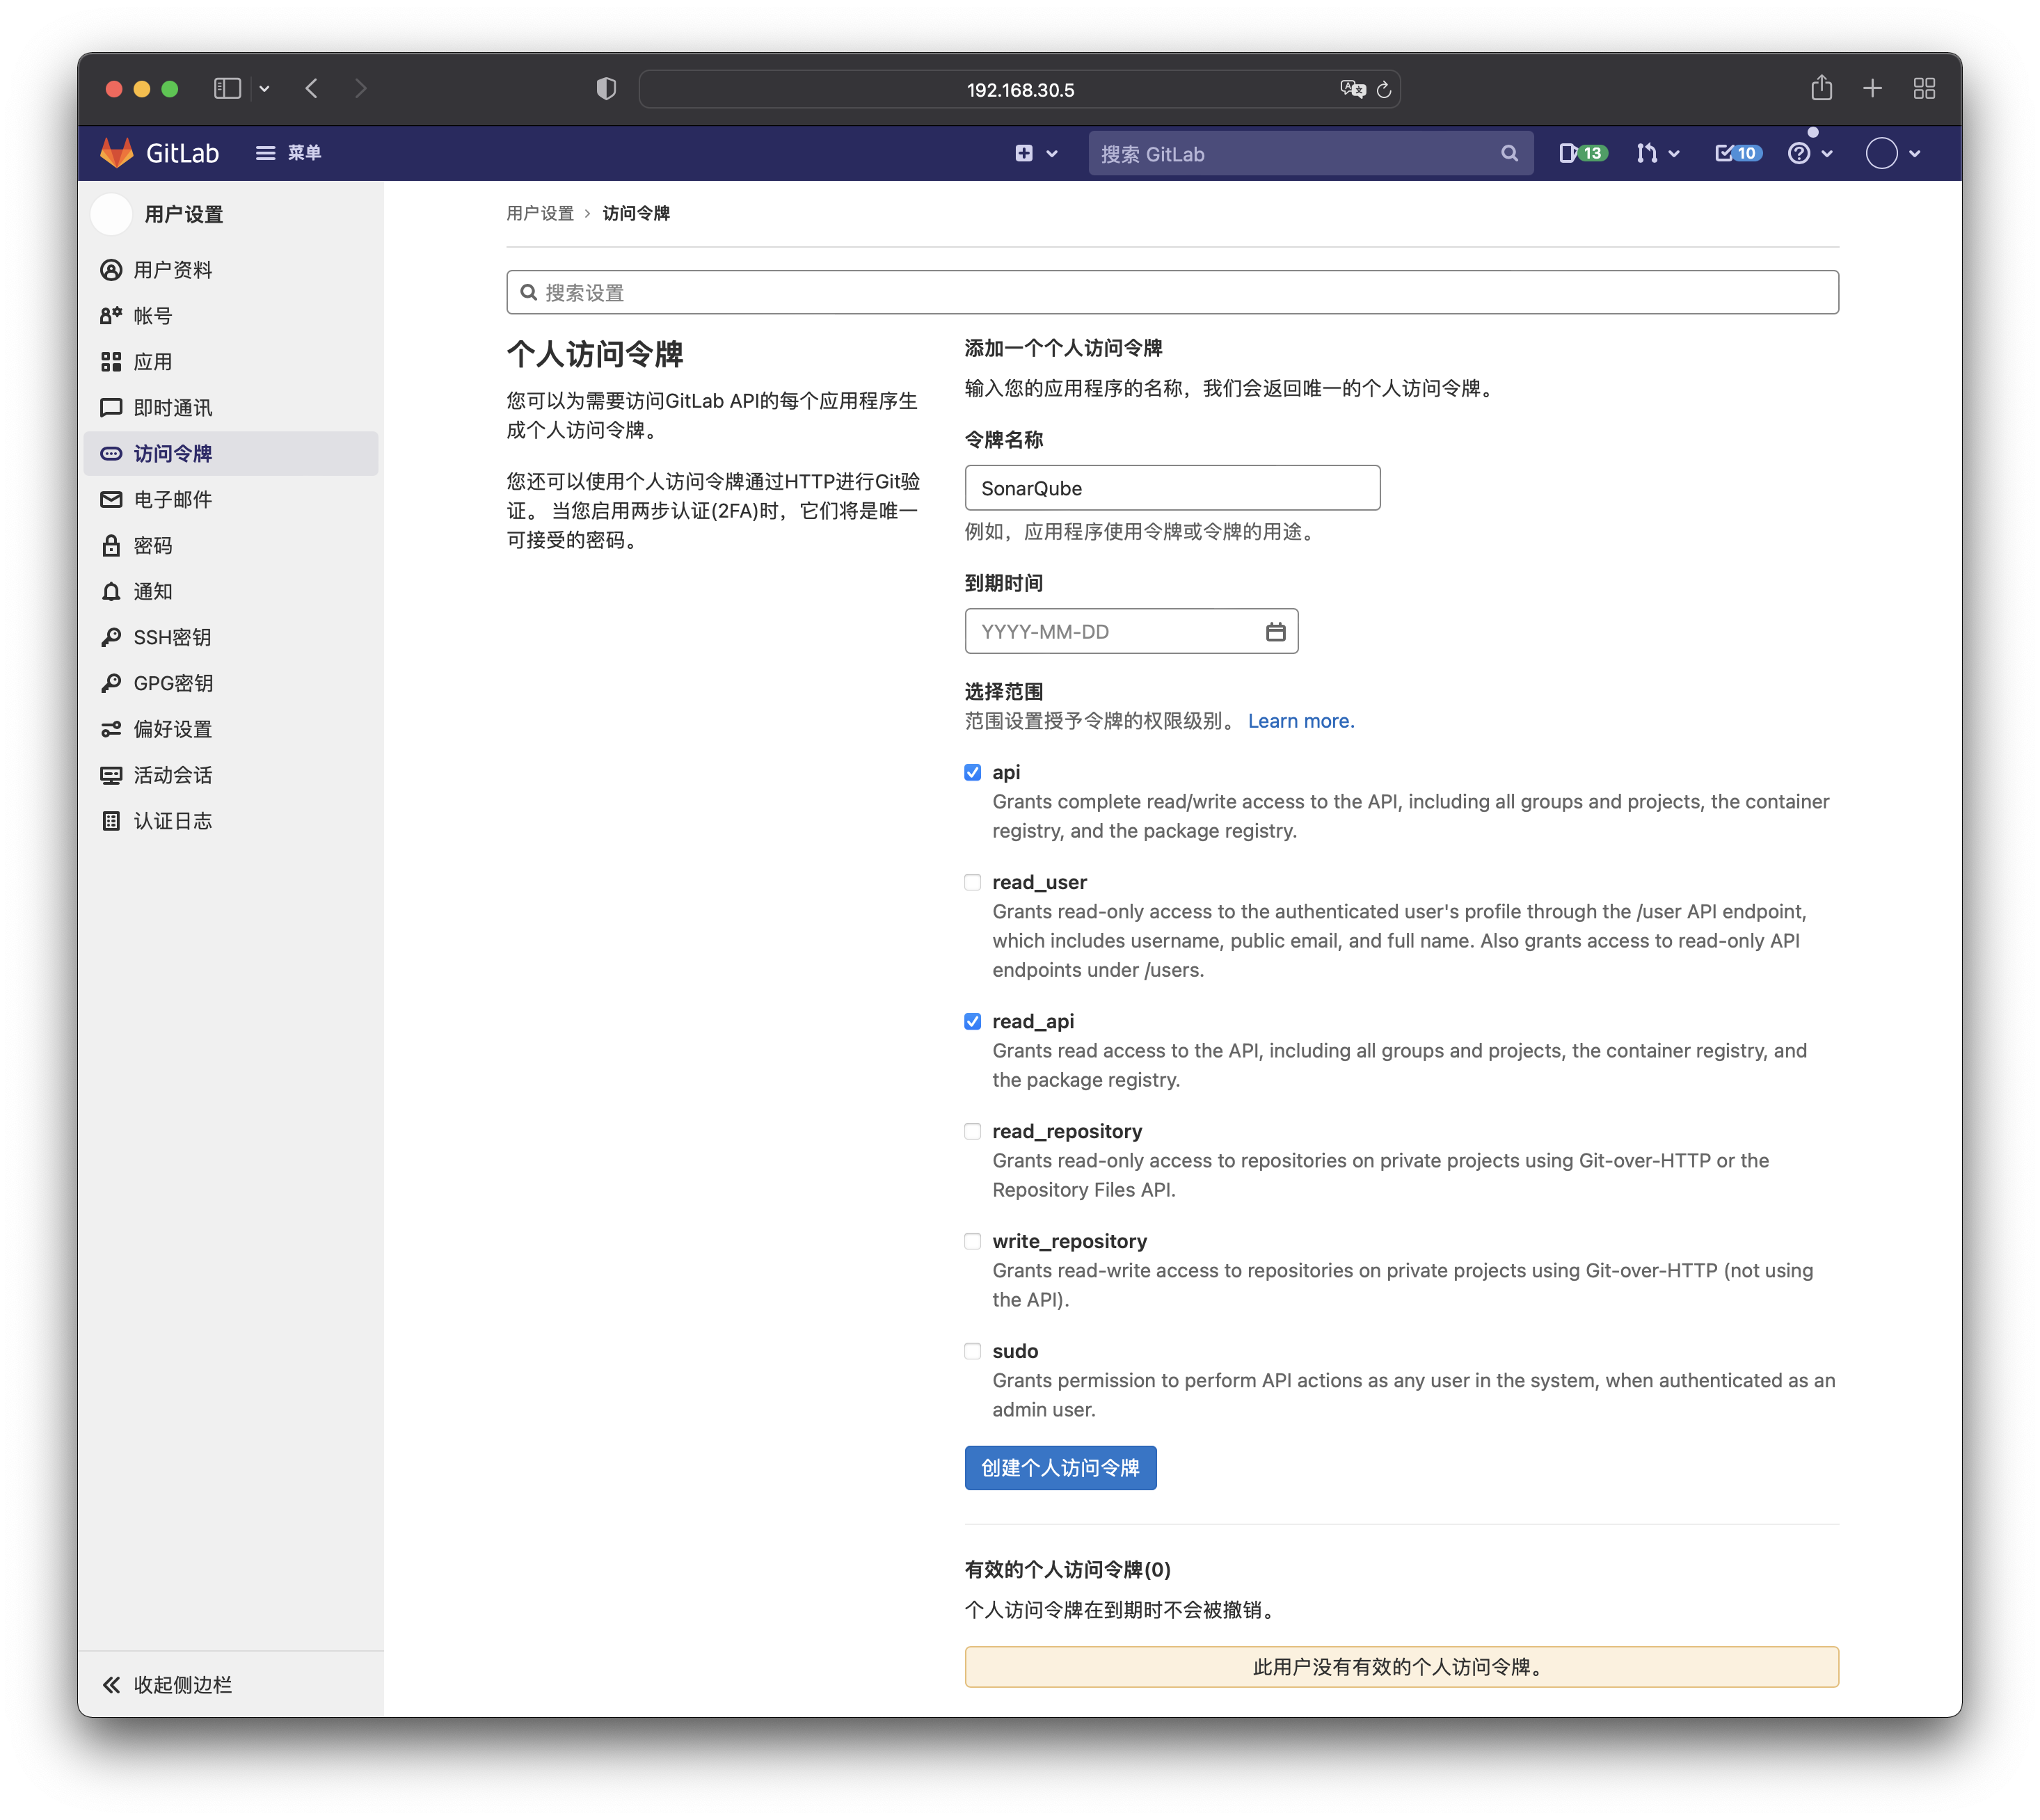This screenshot has height=1820, width=2040.
Task: Open the to-do list icon showing 10
Action: (1738, 153)
